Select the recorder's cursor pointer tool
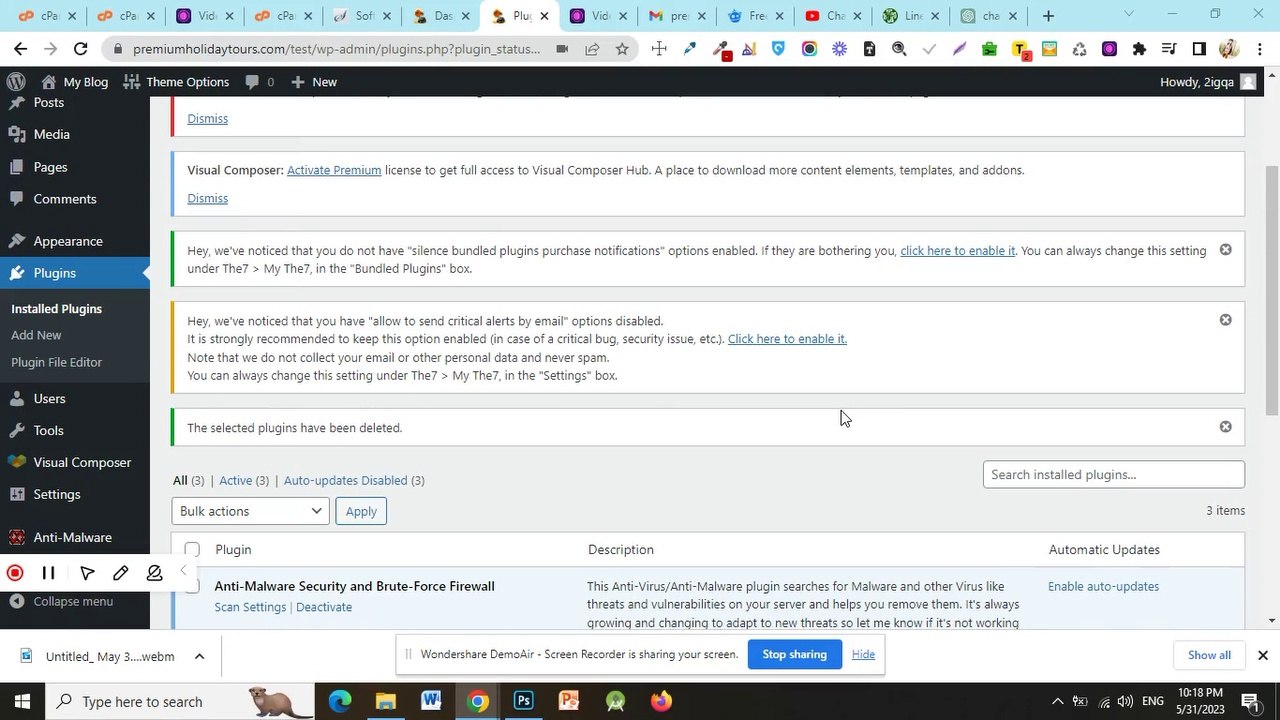This screenshot has width=1280, height=720. point(87,573)
